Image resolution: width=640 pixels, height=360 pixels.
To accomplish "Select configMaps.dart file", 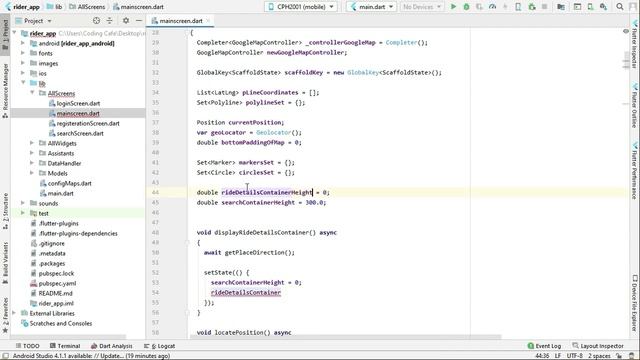I will tap(70, 183).
